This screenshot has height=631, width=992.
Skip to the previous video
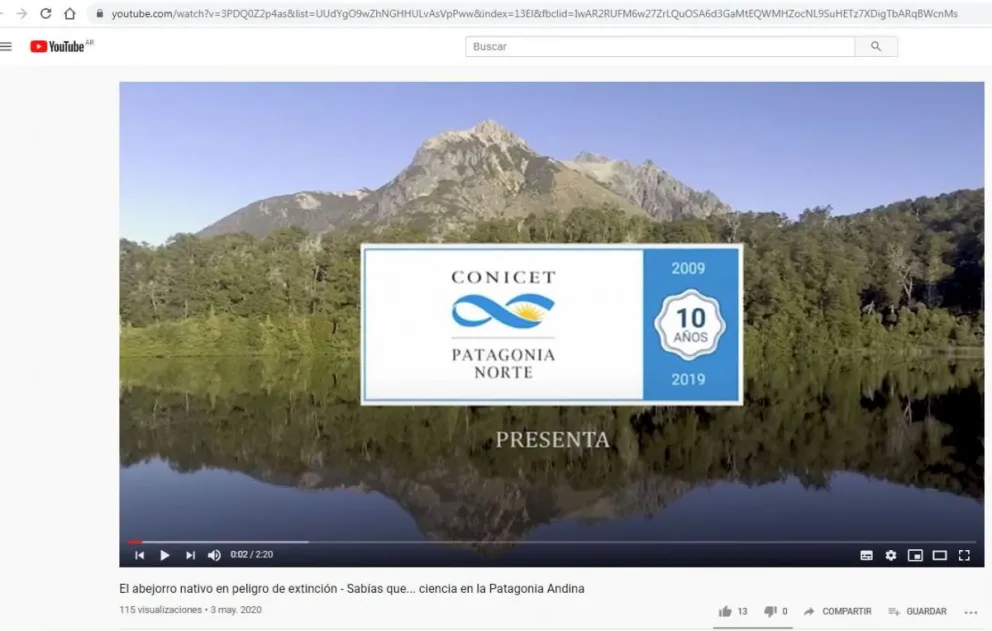139,555
